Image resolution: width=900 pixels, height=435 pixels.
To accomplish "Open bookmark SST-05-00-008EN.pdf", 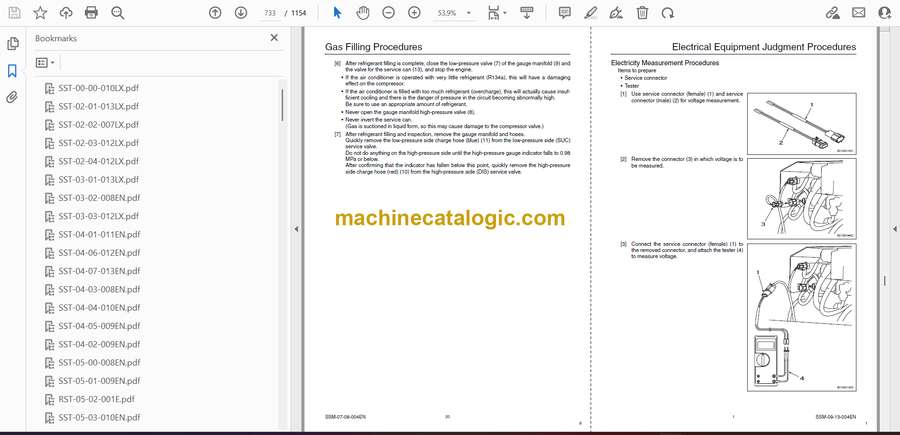I will pos(98,363).
